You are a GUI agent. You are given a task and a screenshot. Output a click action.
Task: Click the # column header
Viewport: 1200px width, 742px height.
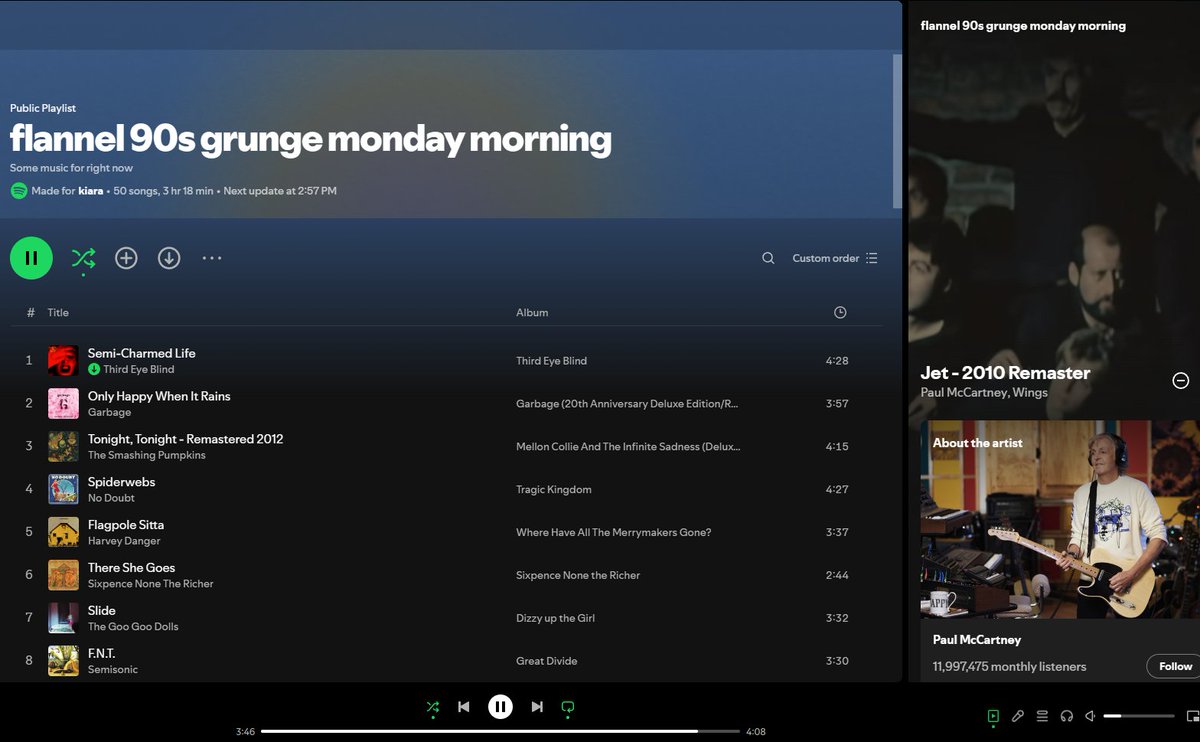tap(30, 313)
